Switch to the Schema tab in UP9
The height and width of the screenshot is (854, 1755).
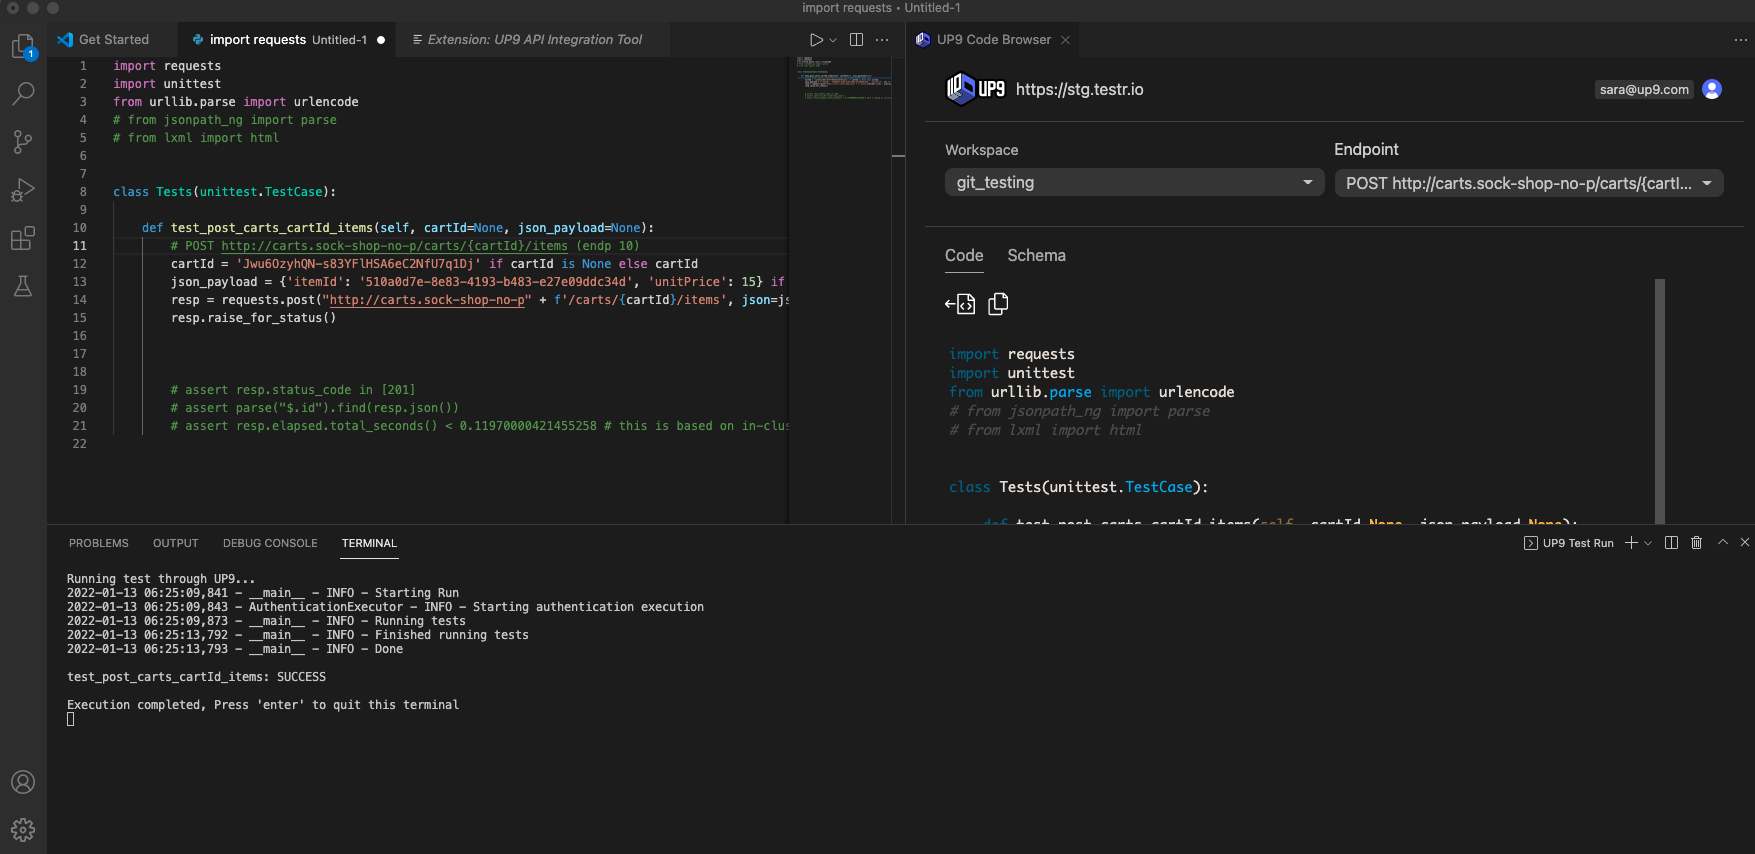click(x=1036, y=256)
